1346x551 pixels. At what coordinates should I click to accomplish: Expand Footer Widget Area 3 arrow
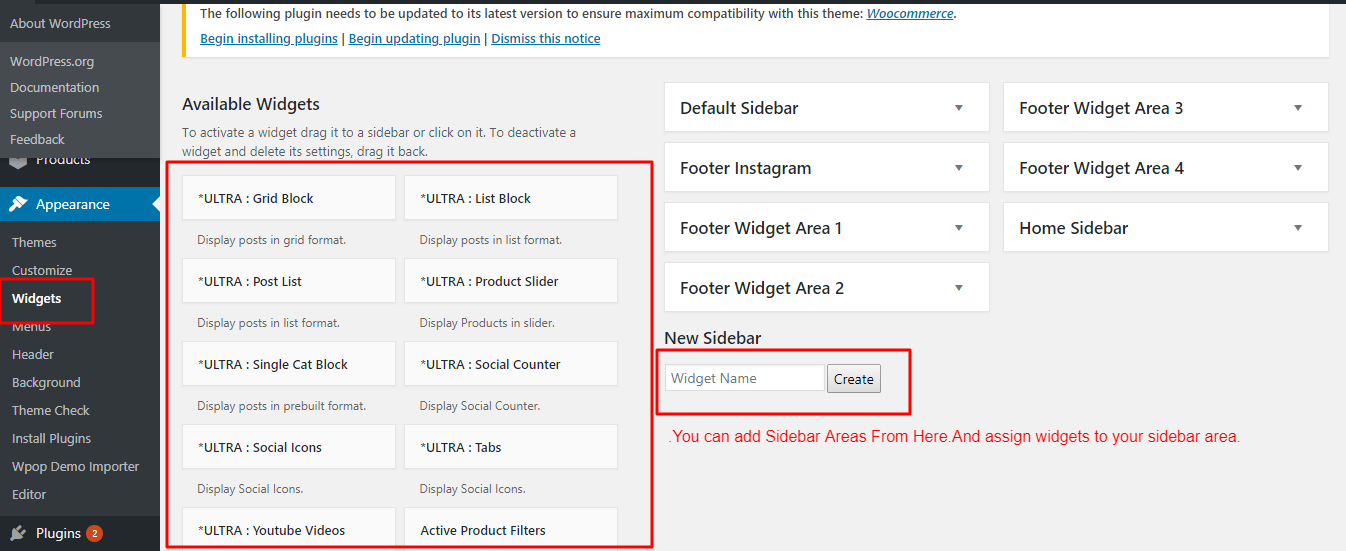tap(1297, 108)
